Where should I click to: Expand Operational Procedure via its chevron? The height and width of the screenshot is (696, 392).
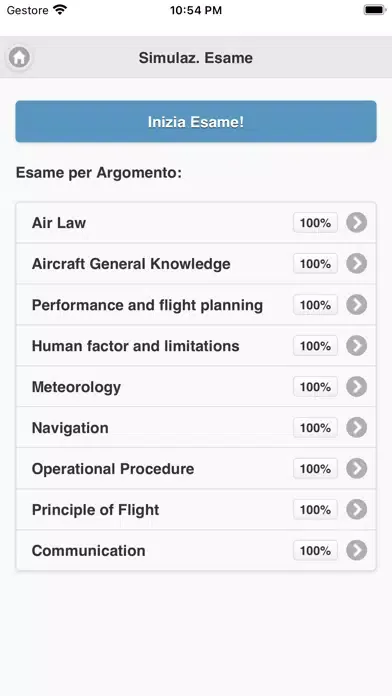356,469
